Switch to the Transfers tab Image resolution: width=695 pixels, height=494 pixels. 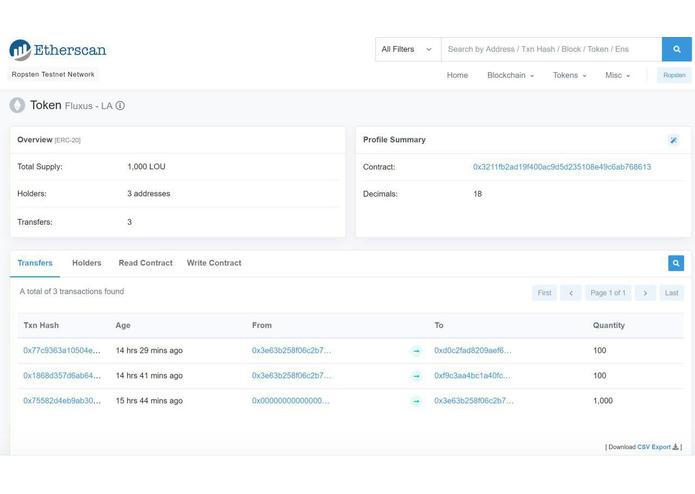[x=35, y=263]
